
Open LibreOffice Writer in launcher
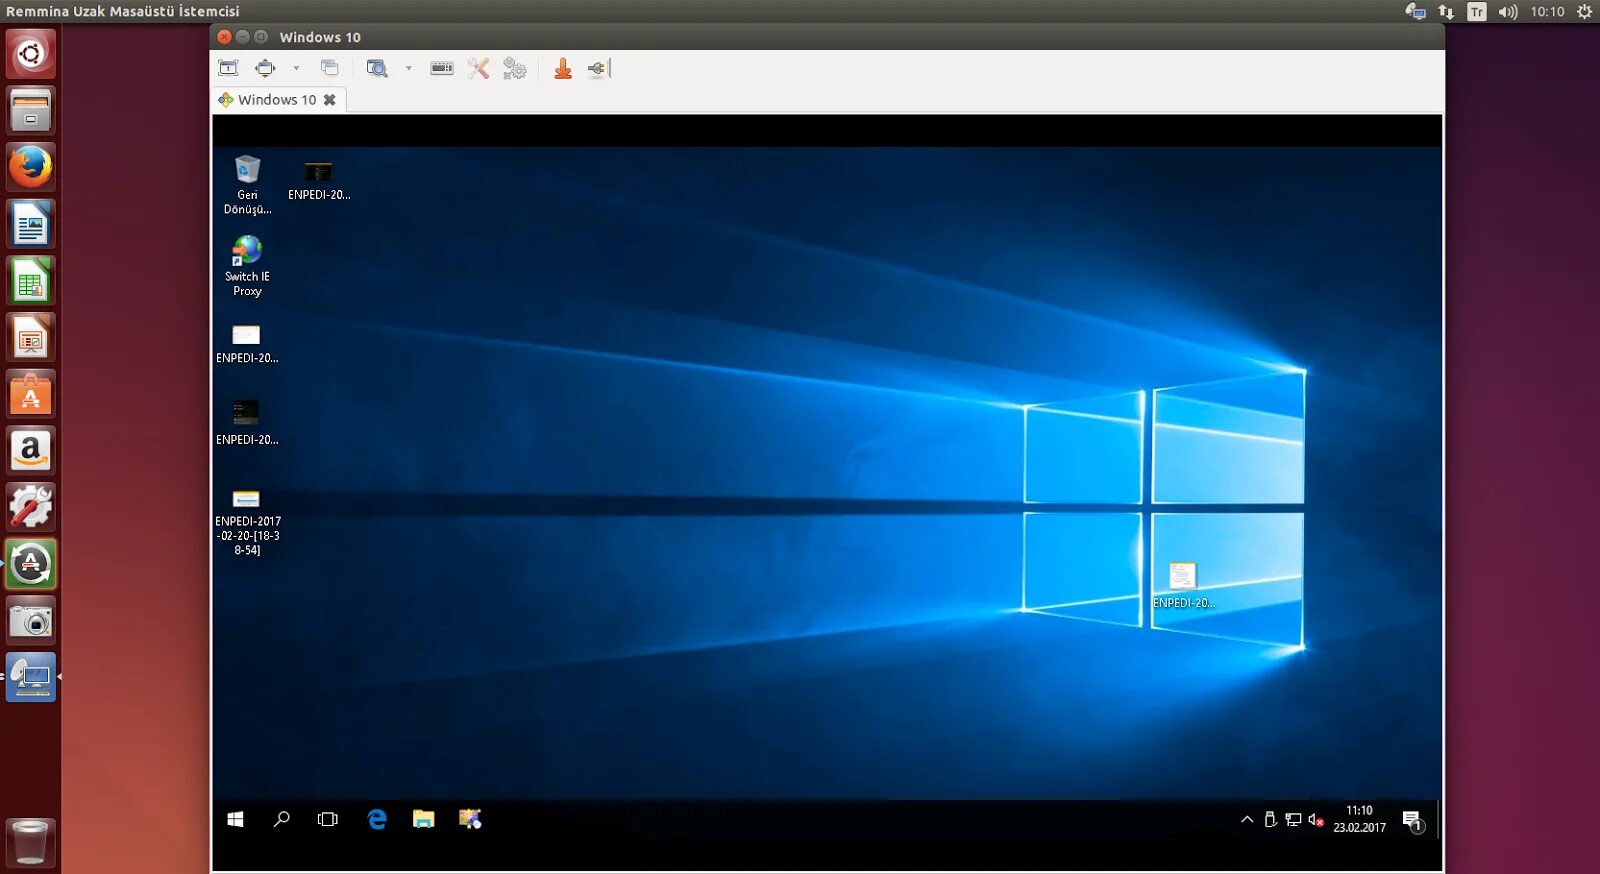pos(30,224)
